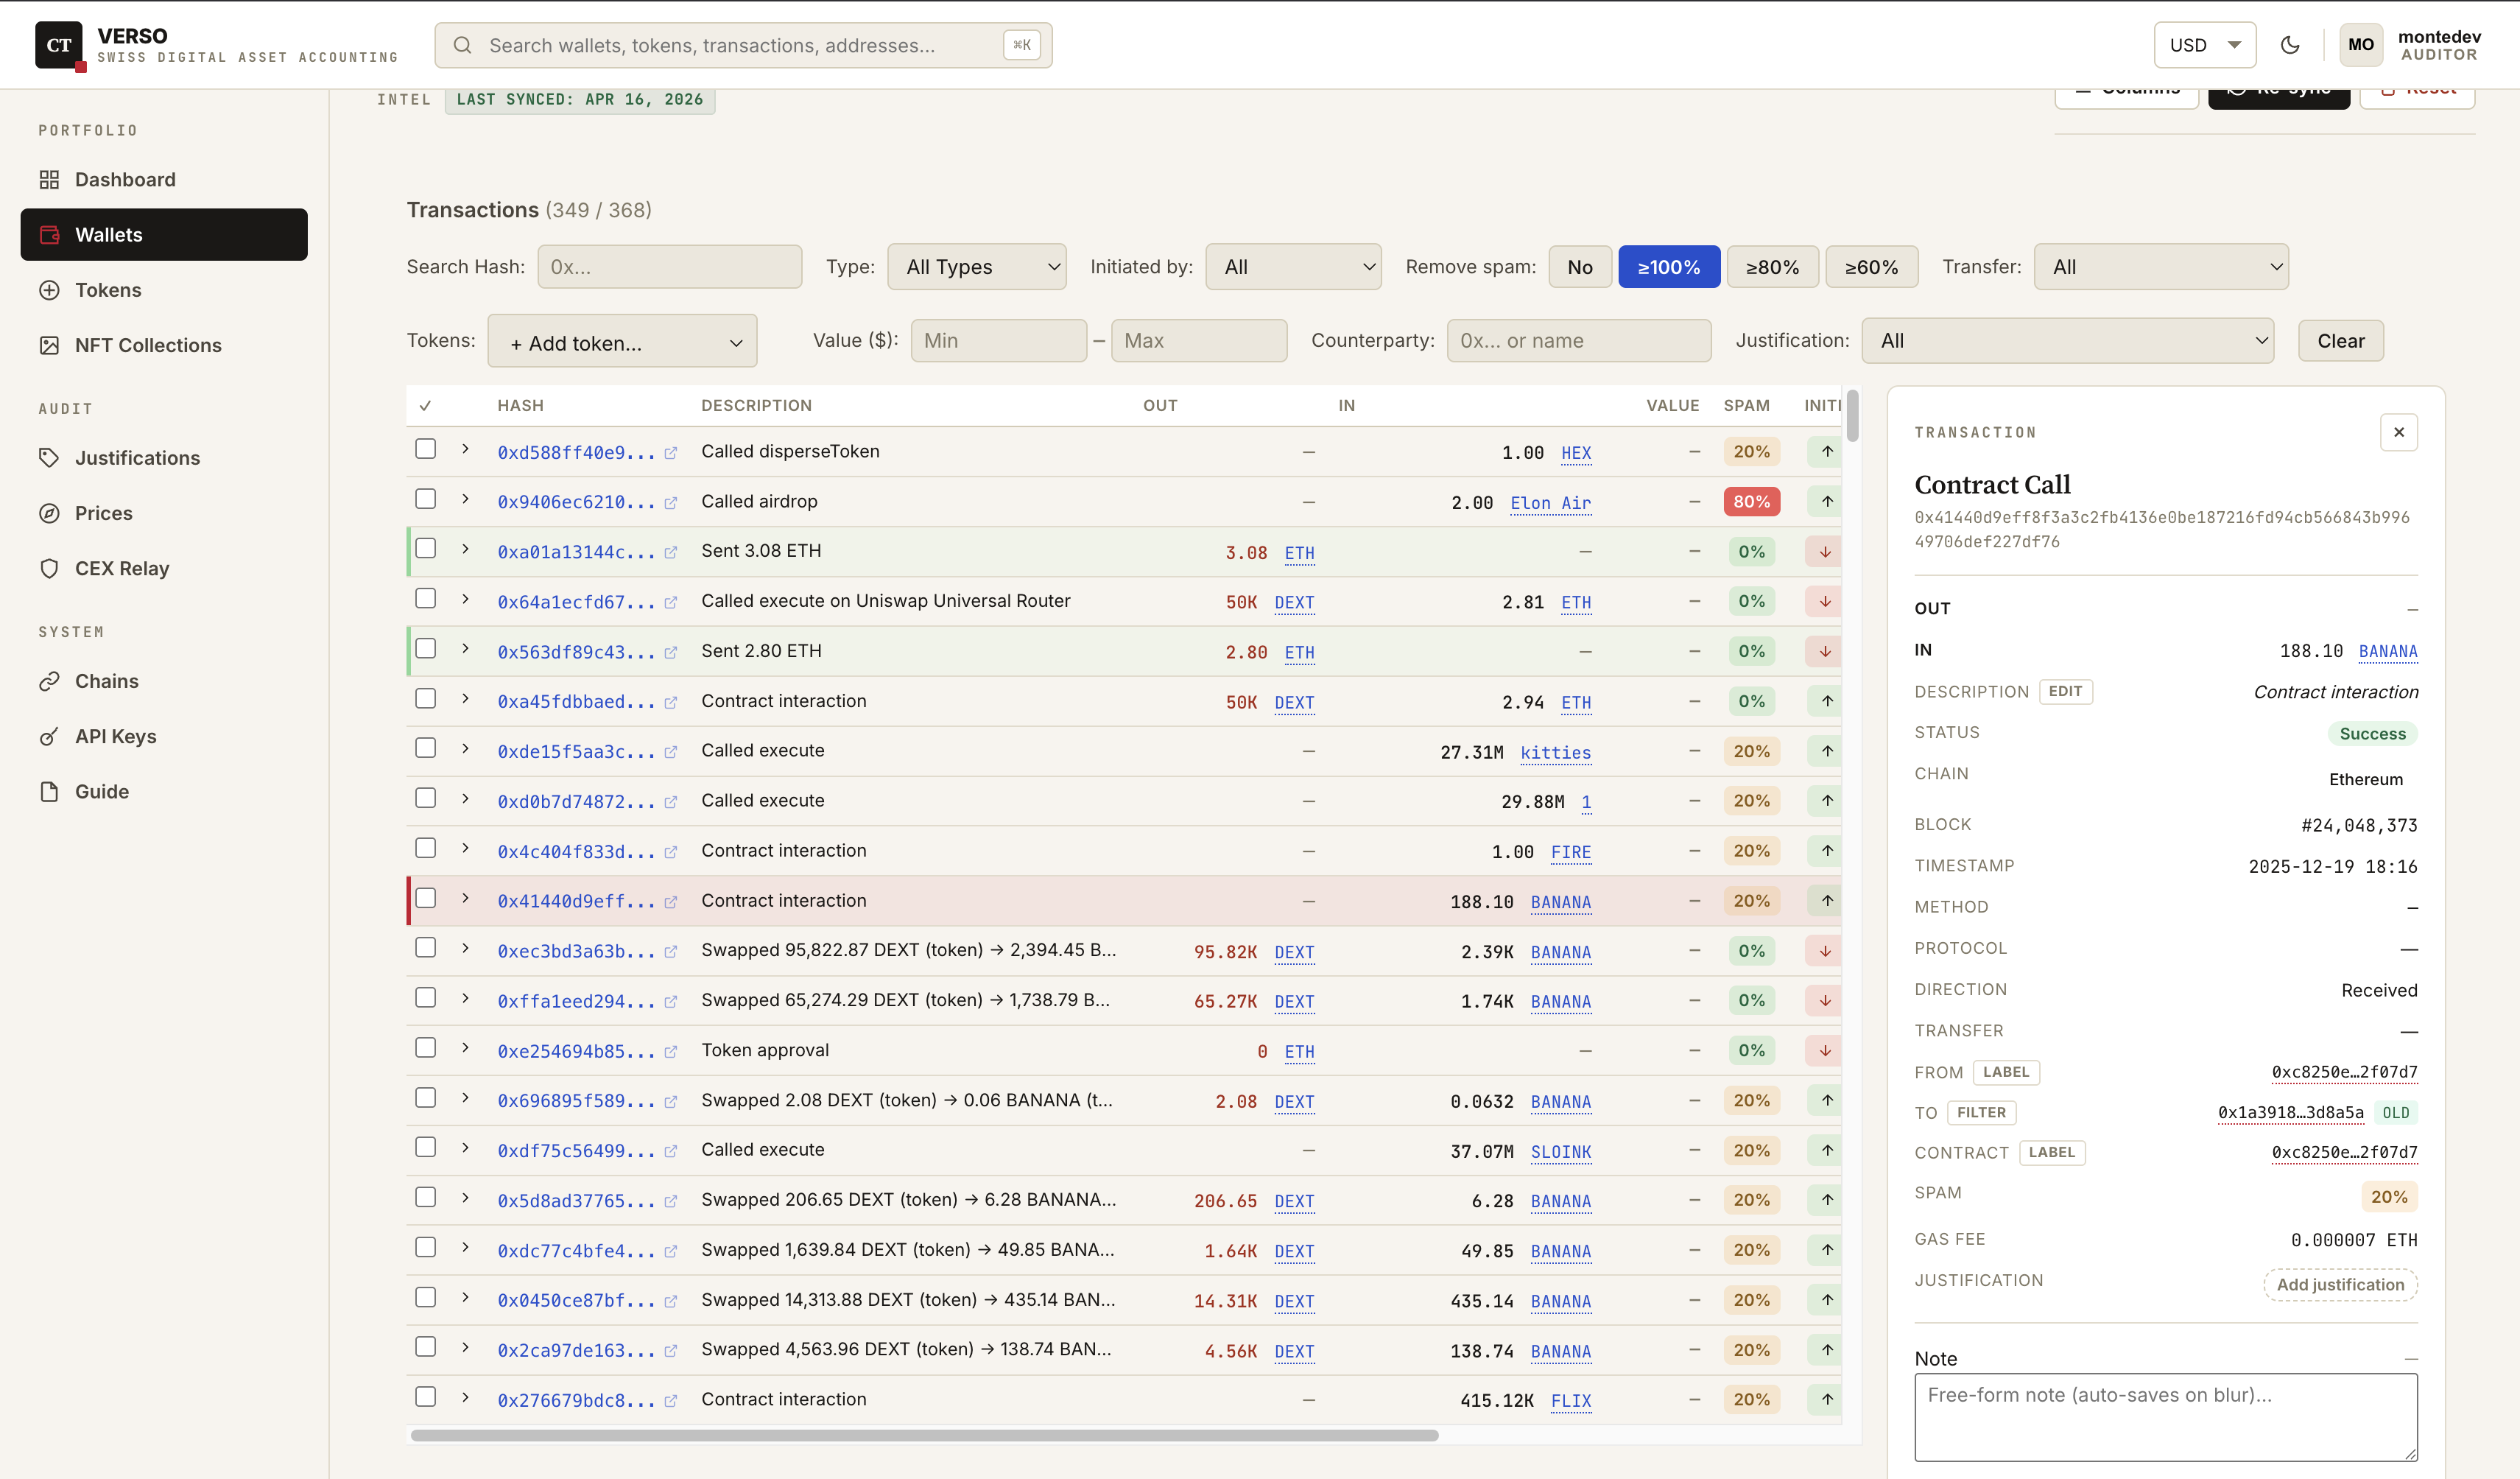The image size is (2520, 1479).
Task: Expand the 0x276679bdc8 transaction row
Action: tap(465, 1398)
